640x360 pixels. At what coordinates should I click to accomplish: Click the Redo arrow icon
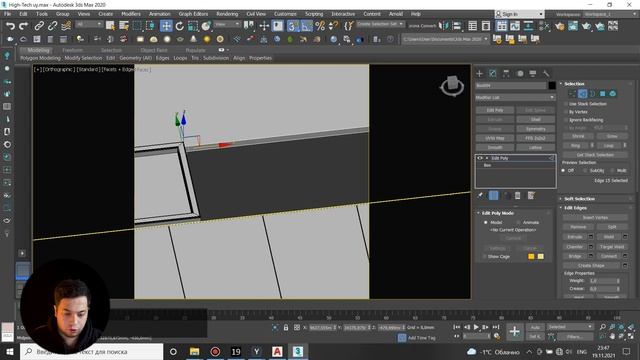24,26
